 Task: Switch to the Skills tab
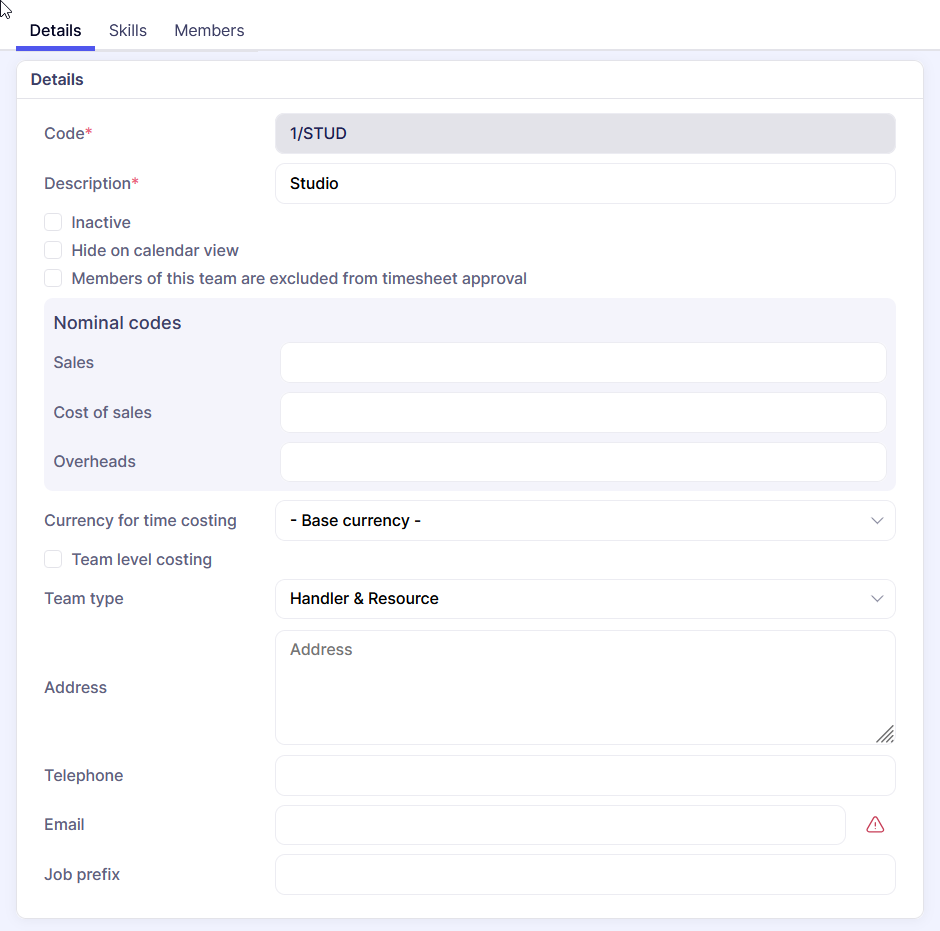(128, 30)
